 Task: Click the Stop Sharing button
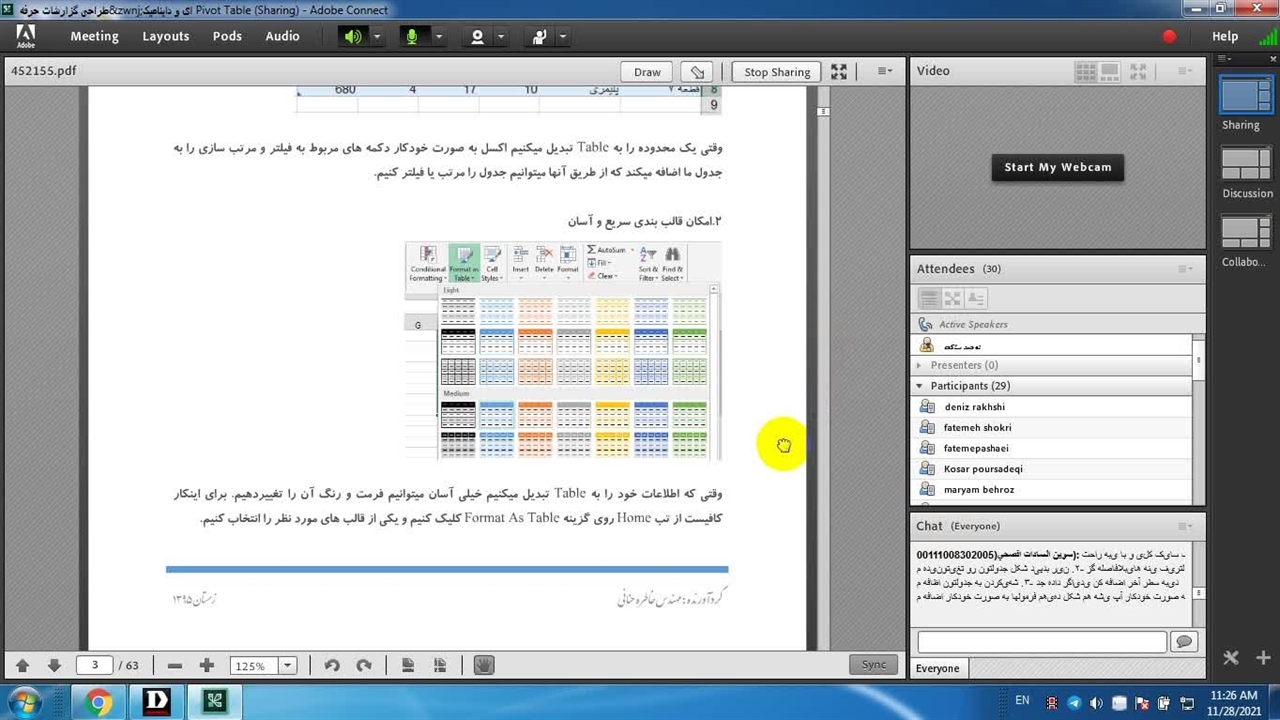[x=776, y=72]
